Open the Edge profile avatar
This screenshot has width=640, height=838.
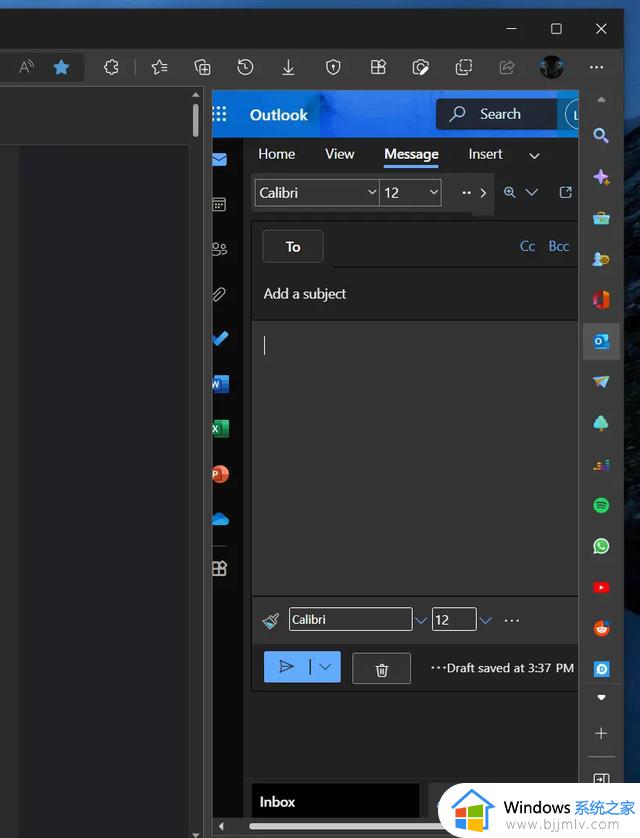(551, 67)
